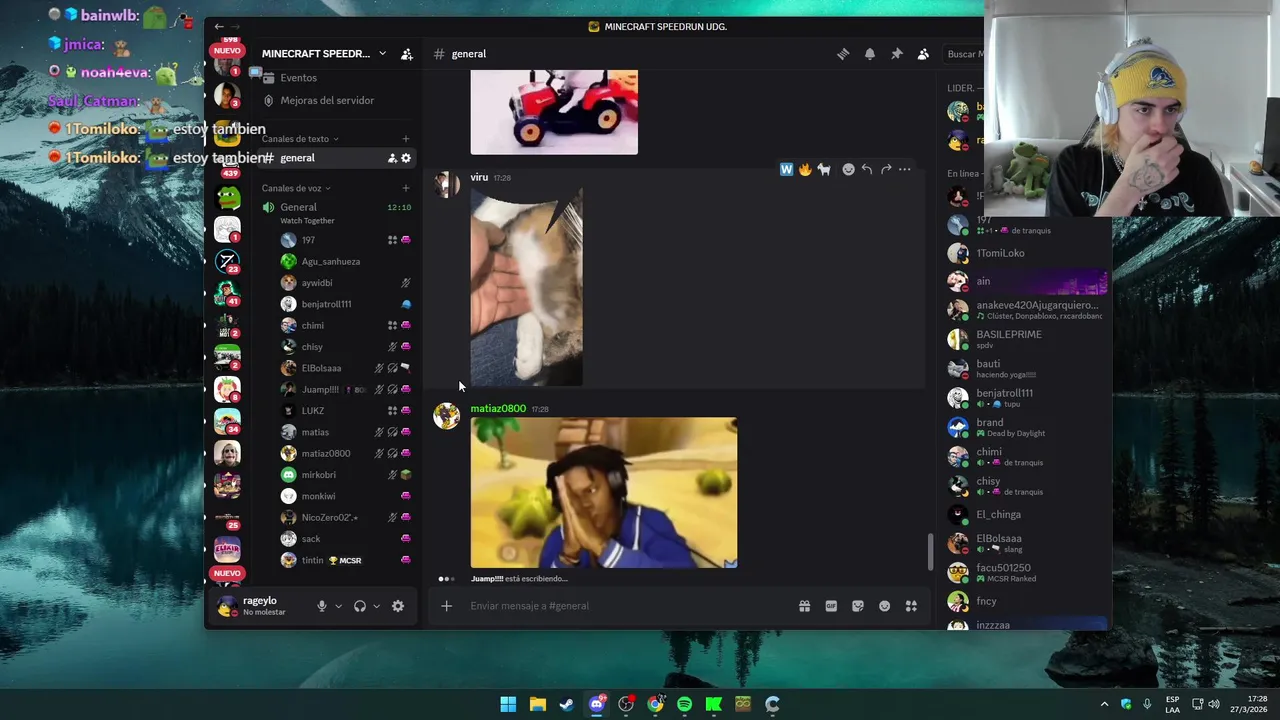Open the Pepe frog server icon
Image resolution: width=1280 pixels, height=720 pixels.
click(x=227, y=197)
